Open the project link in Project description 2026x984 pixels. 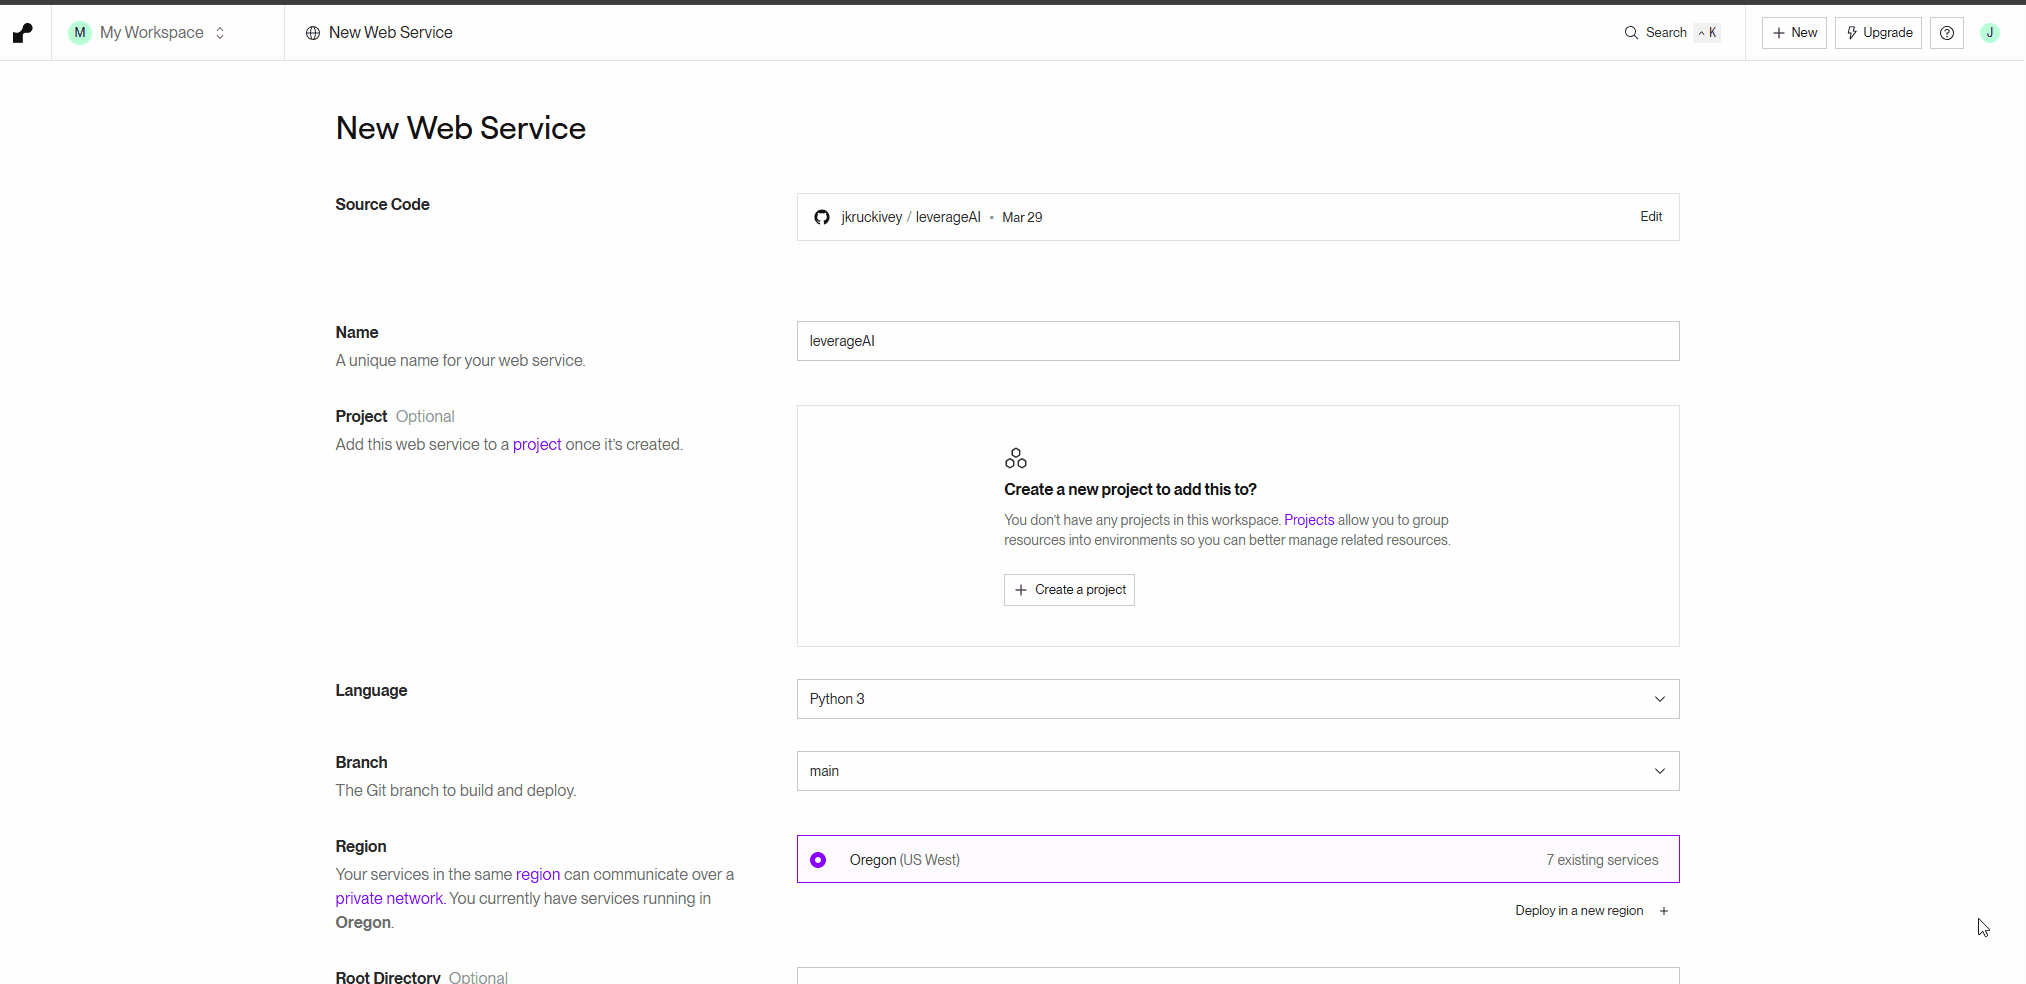click(537, 444)
